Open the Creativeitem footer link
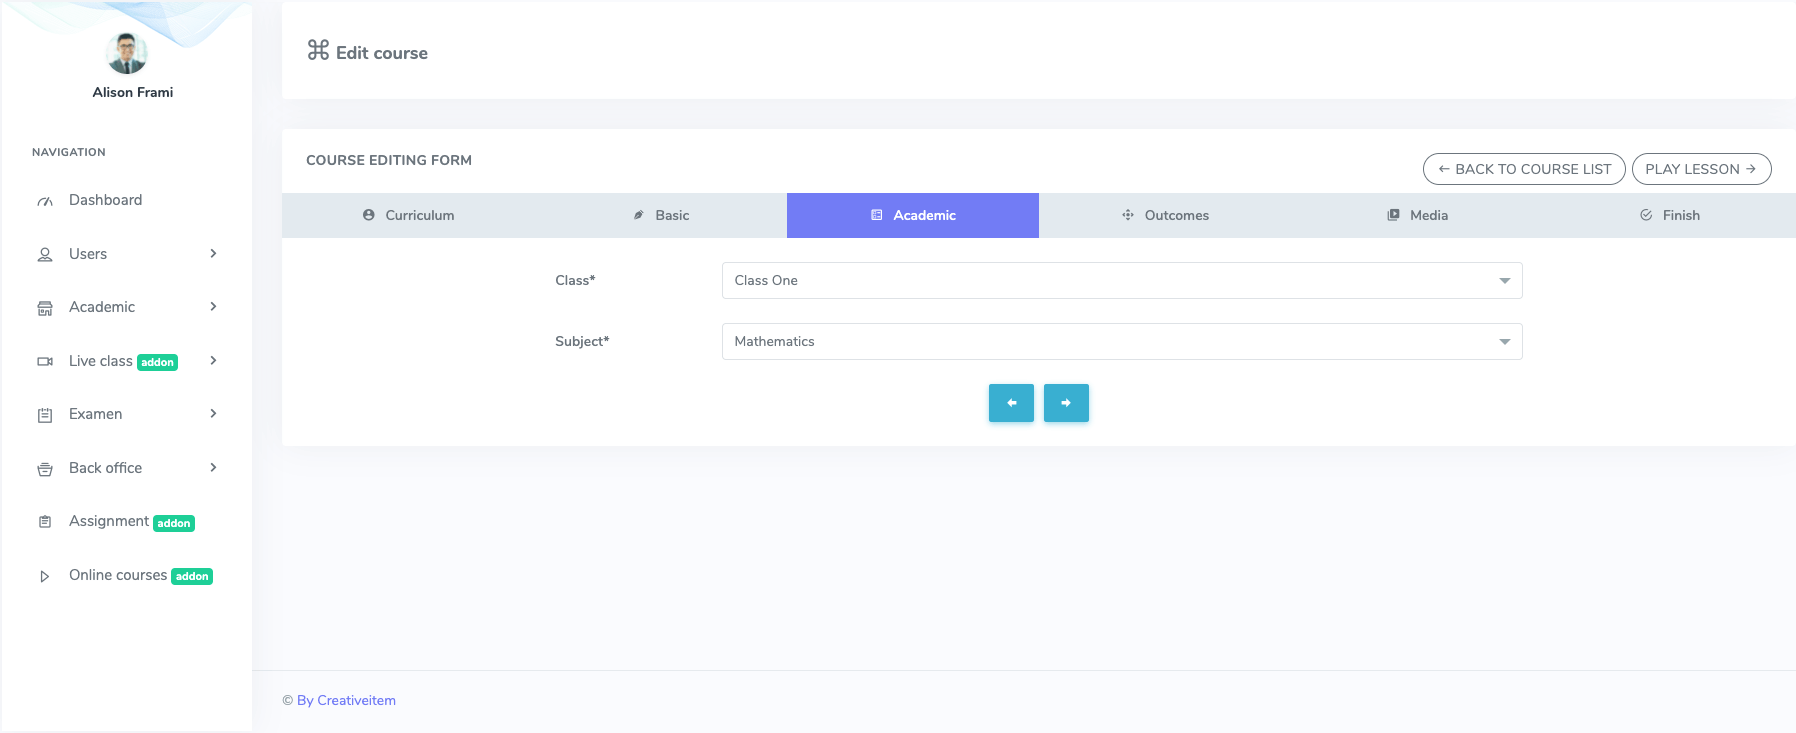 (346, 701)
